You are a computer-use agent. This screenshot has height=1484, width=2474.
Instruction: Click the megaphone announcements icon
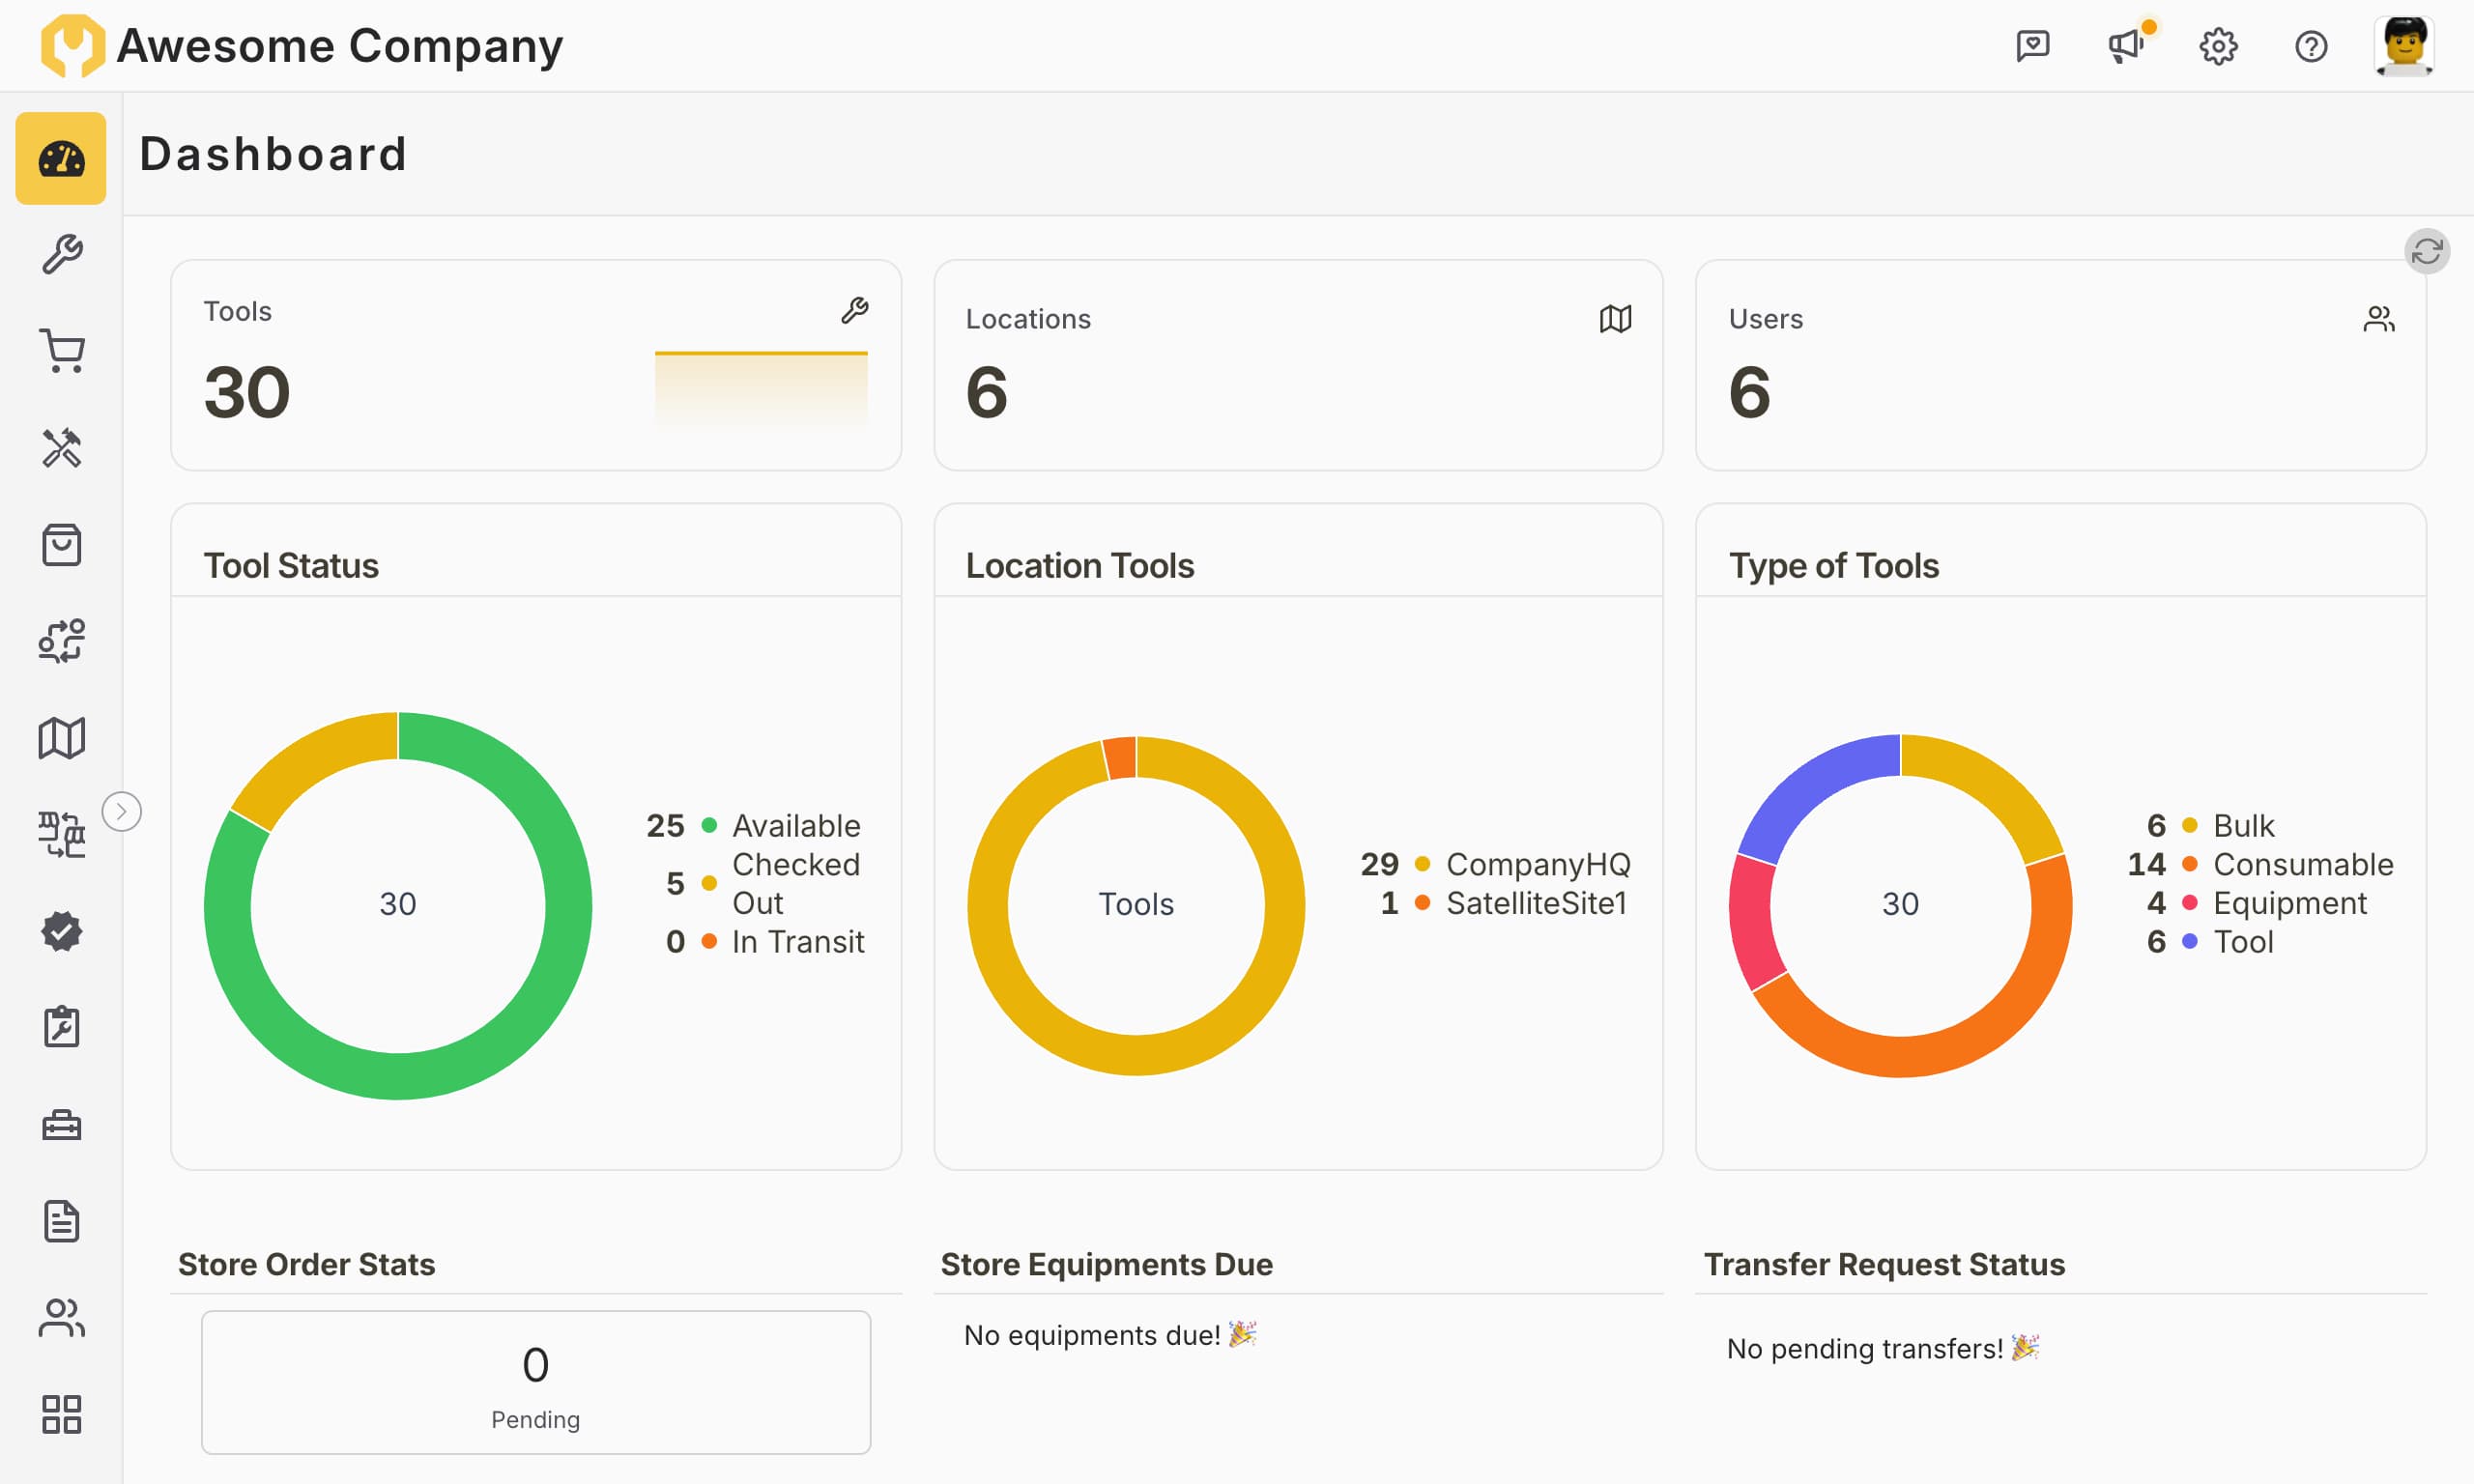2125,46
